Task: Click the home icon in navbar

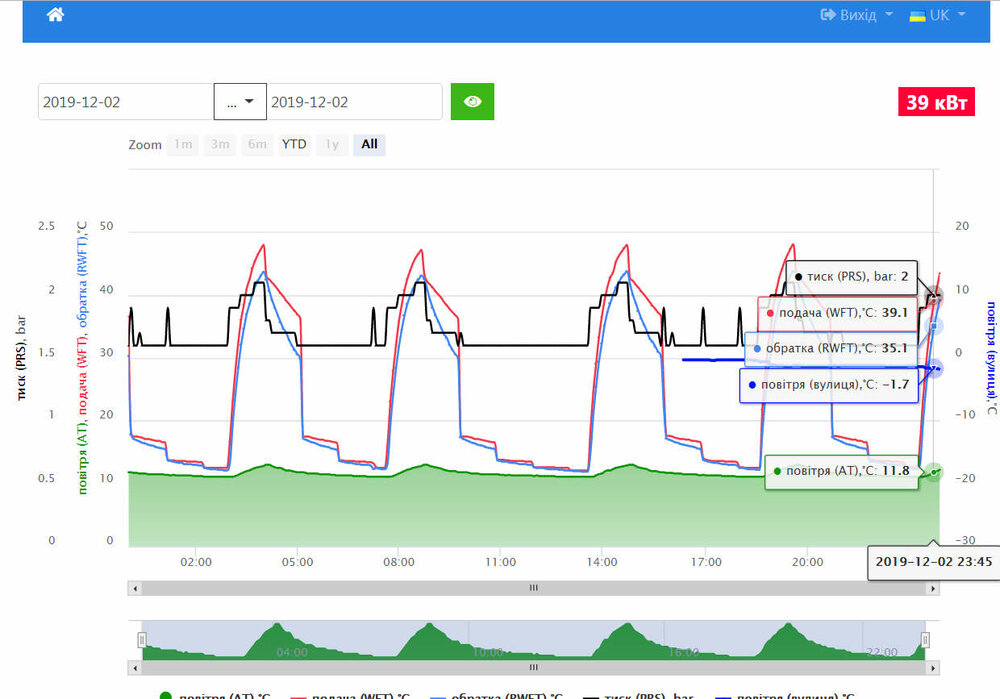Action: coord(55,15)
